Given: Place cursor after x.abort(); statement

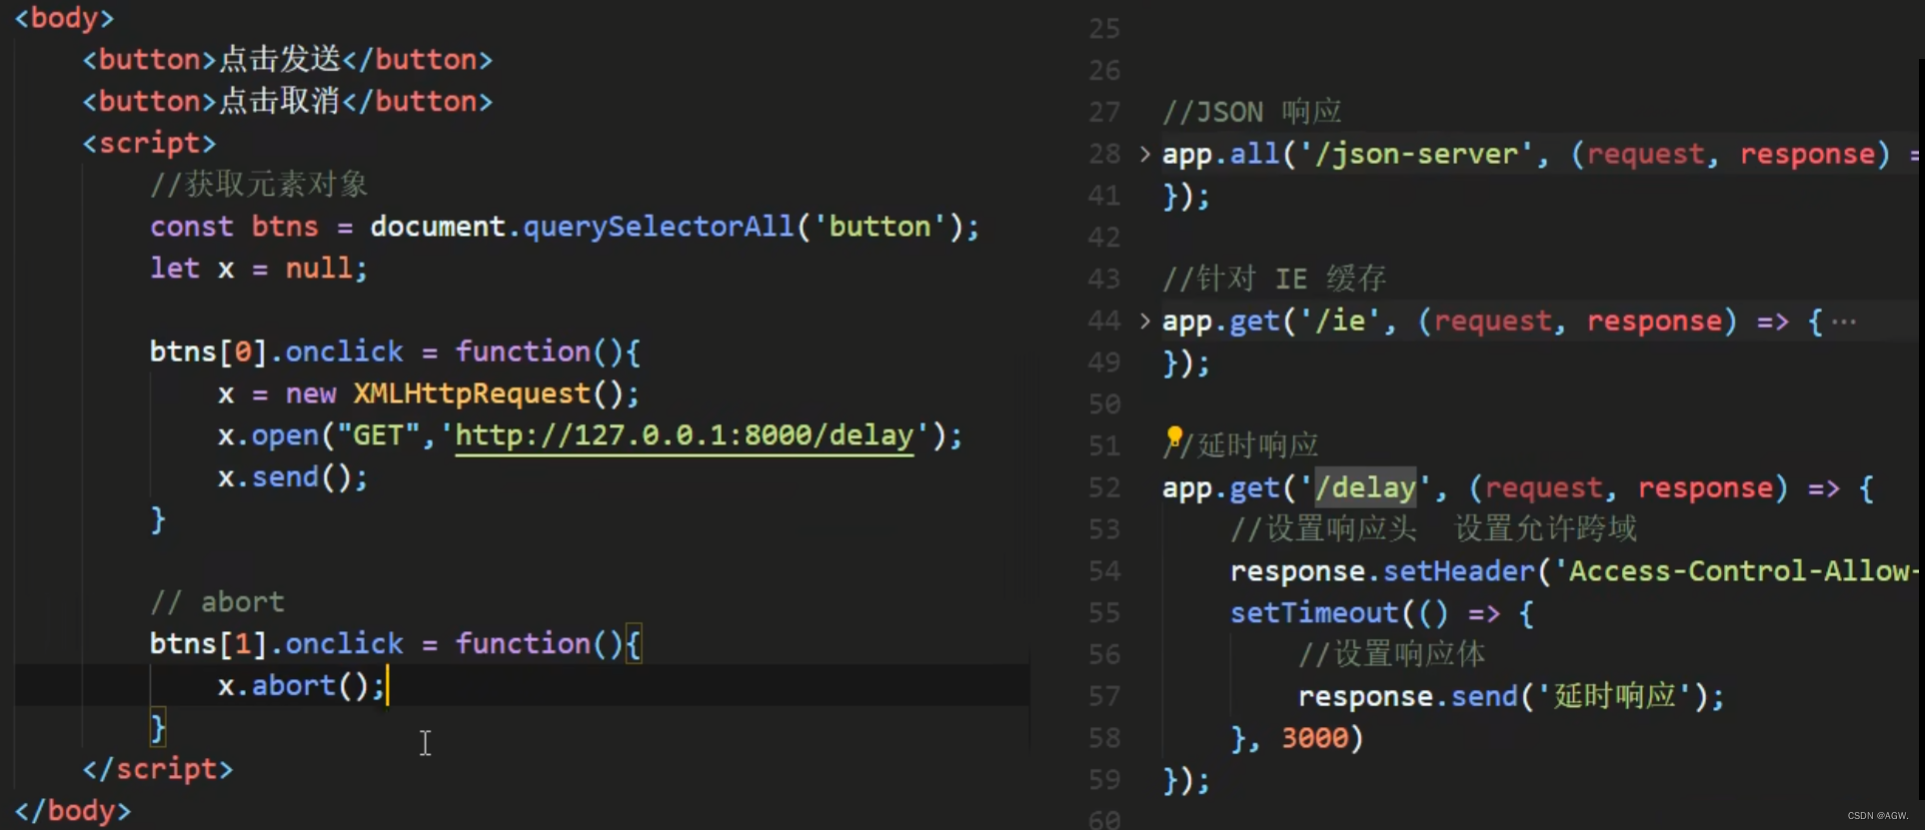Looking at the screenshot, I should [386, 686].
